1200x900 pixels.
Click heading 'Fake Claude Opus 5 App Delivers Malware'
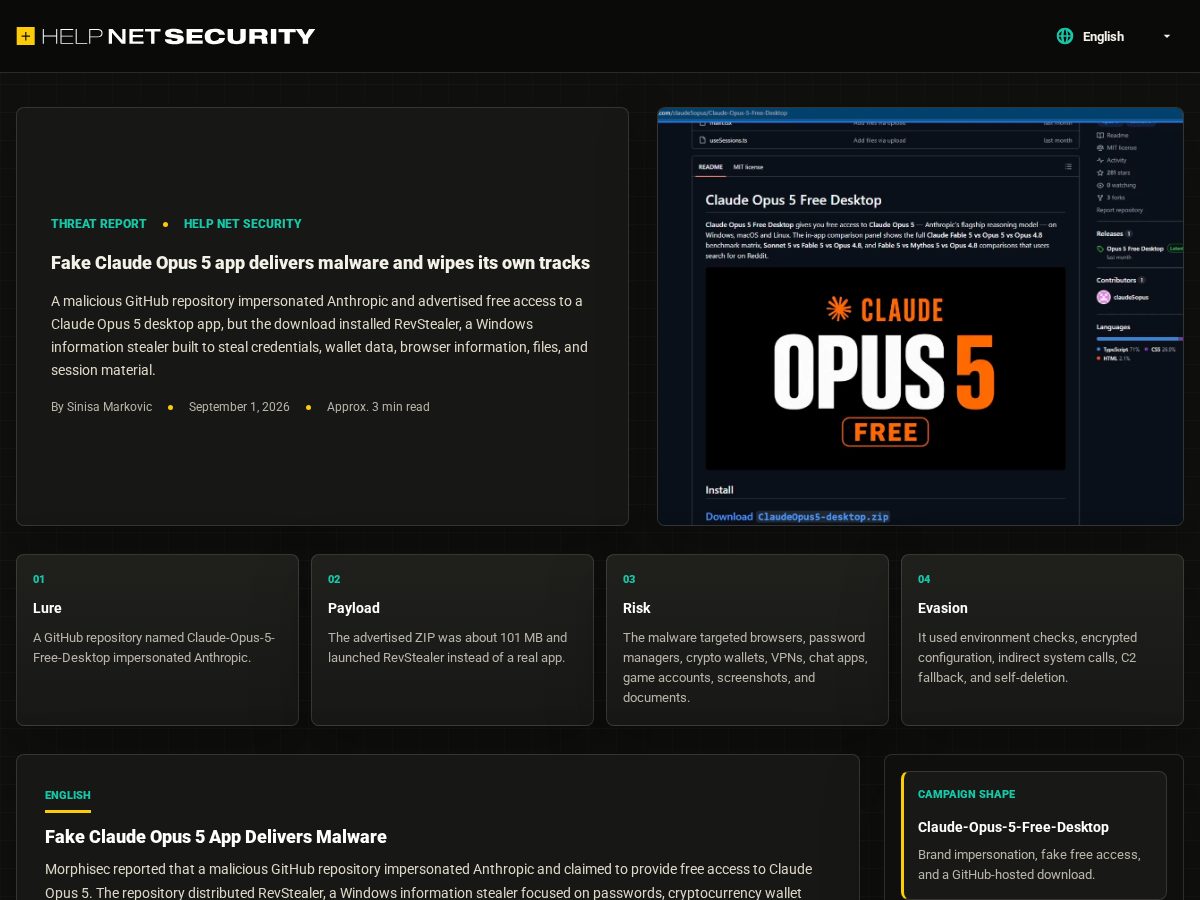(x=216, y=837)
